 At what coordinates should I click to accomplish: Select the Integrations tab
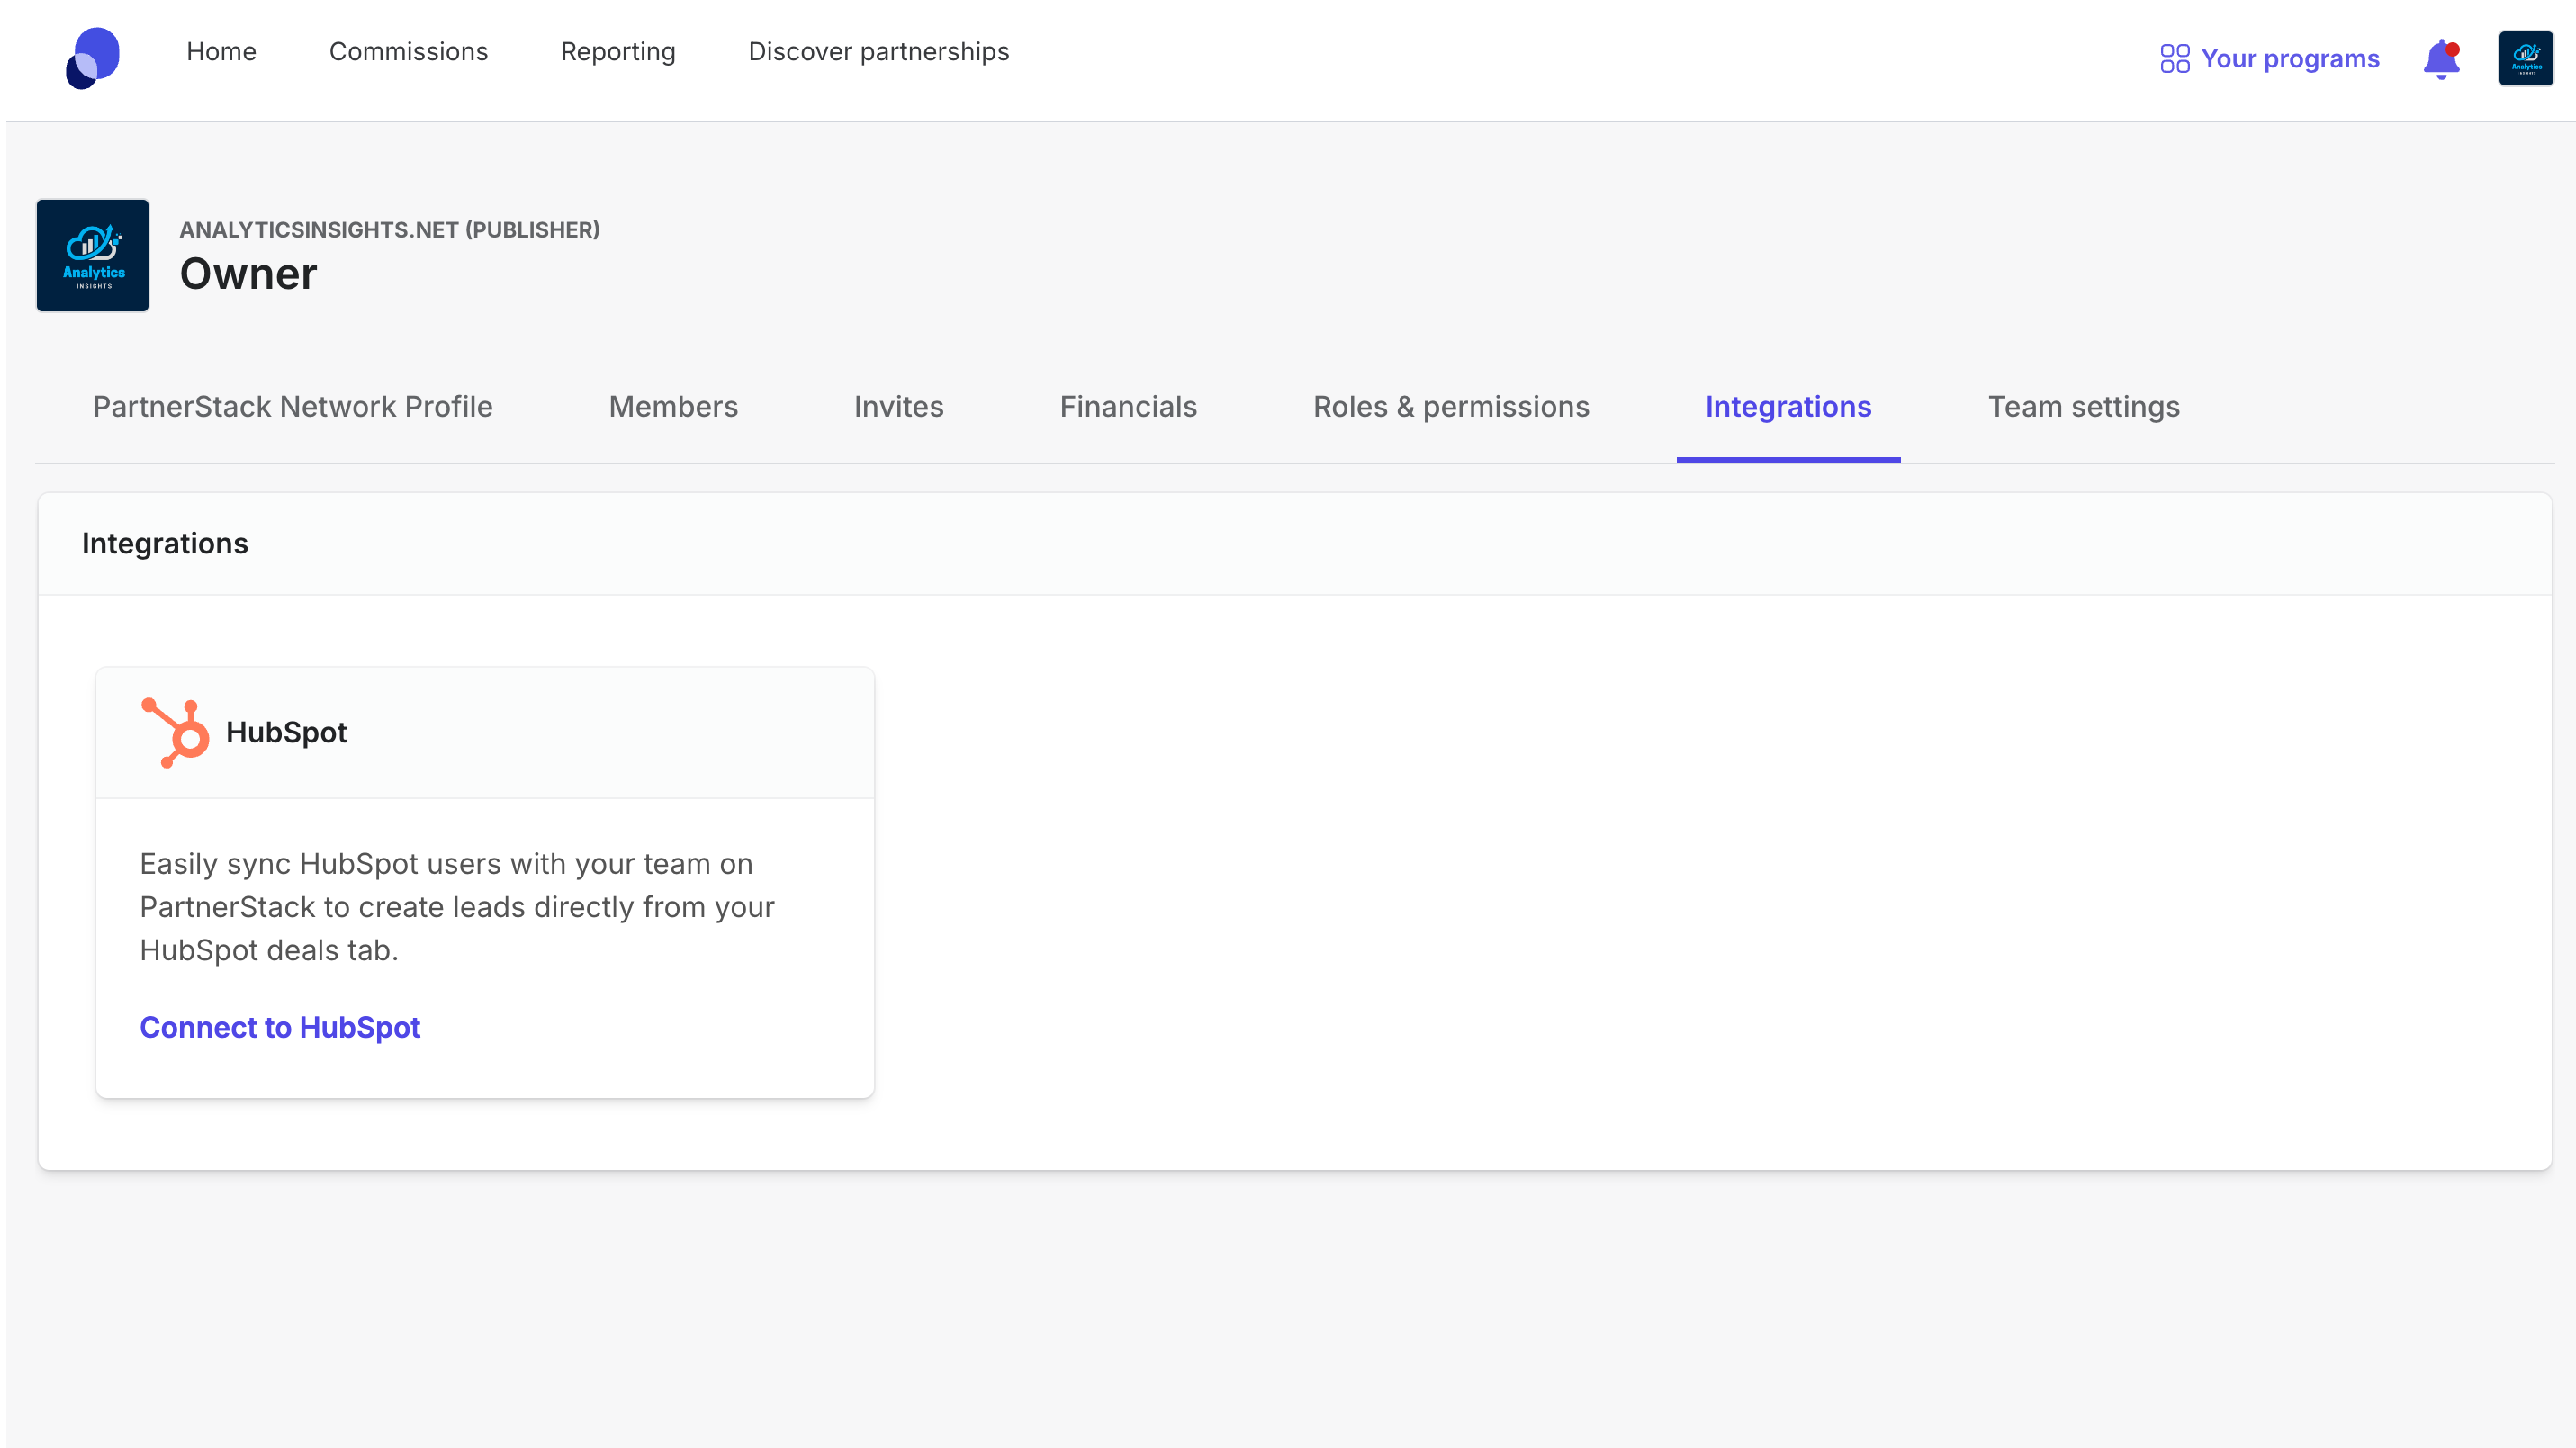pyautogui.click(x=1787, y=407)
